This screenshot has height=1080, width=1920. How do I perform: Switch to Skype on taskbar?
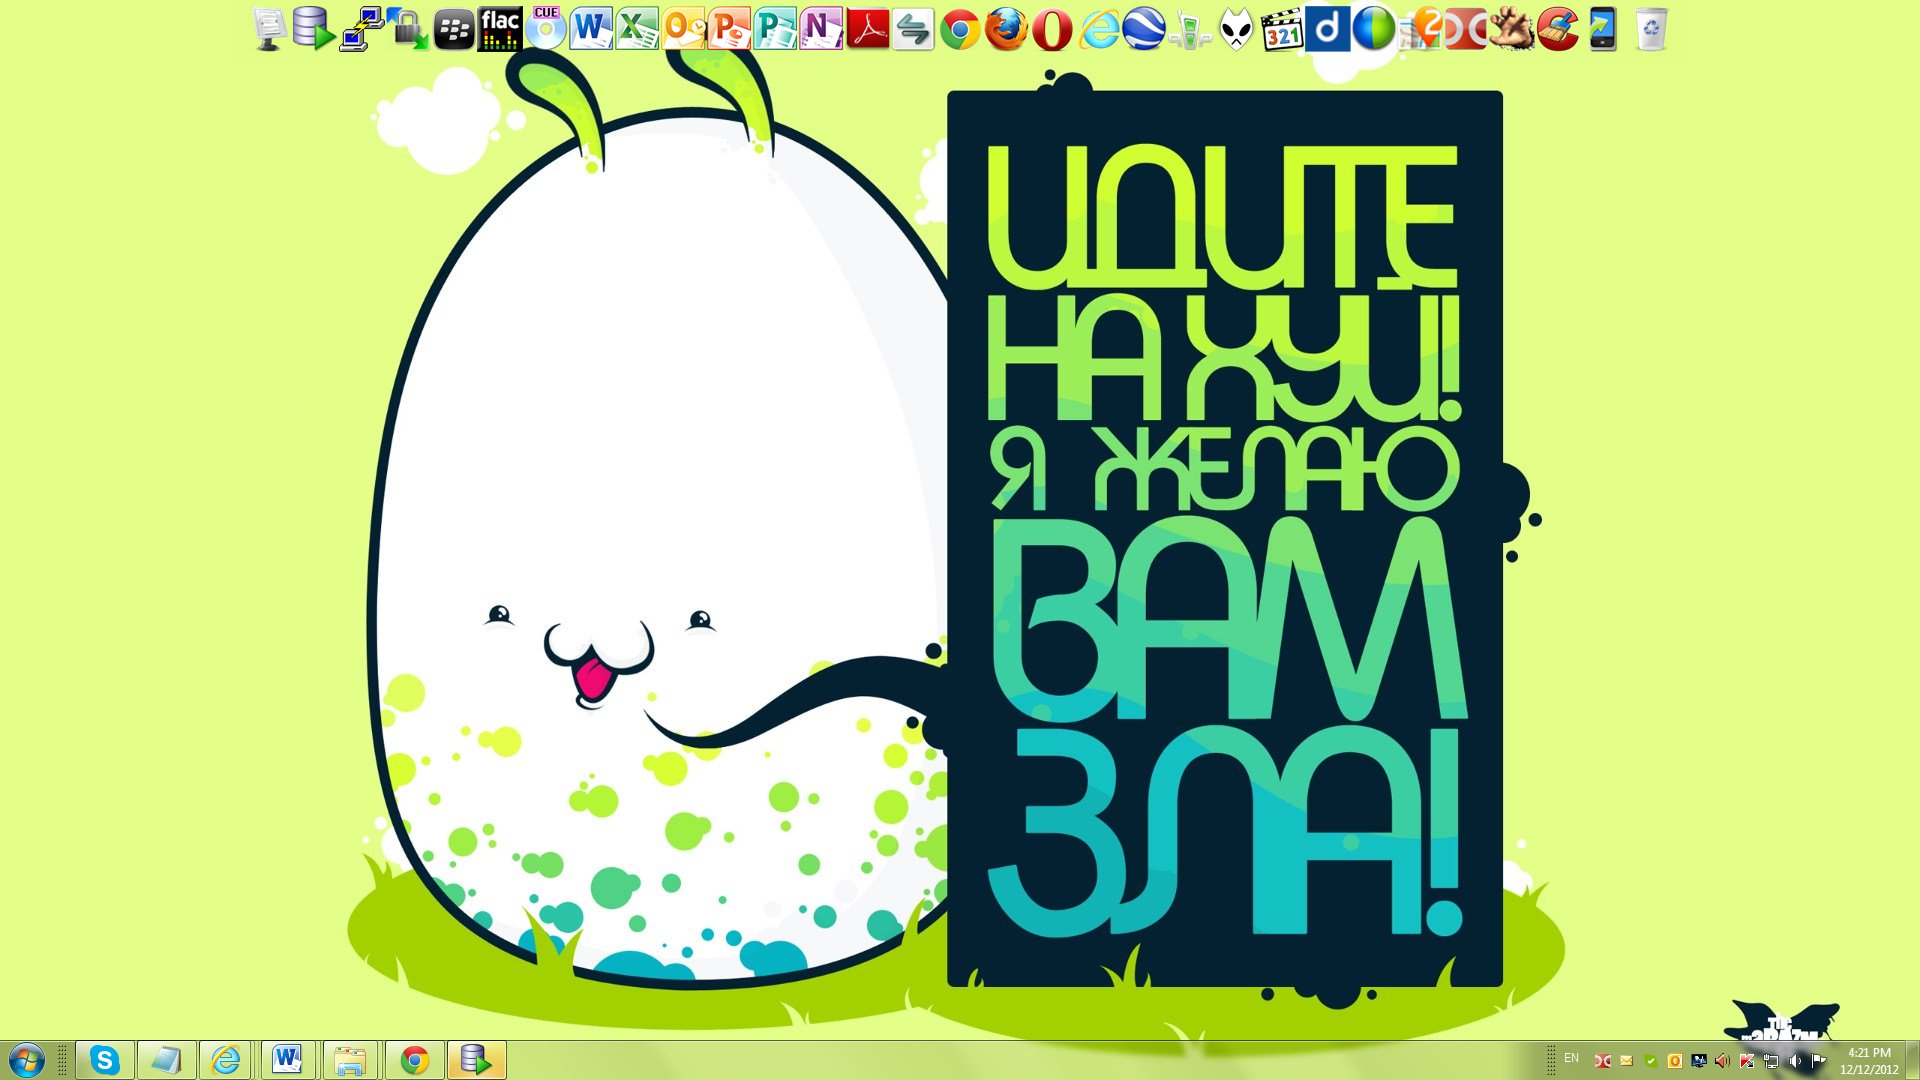104,1060
